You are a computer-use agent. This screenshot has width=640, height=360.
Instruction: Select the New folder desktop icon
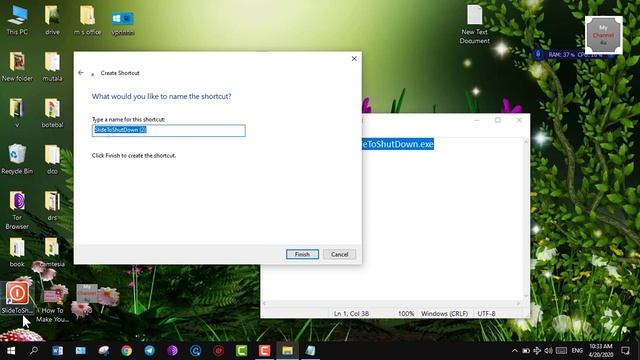[x=17, y=67]
